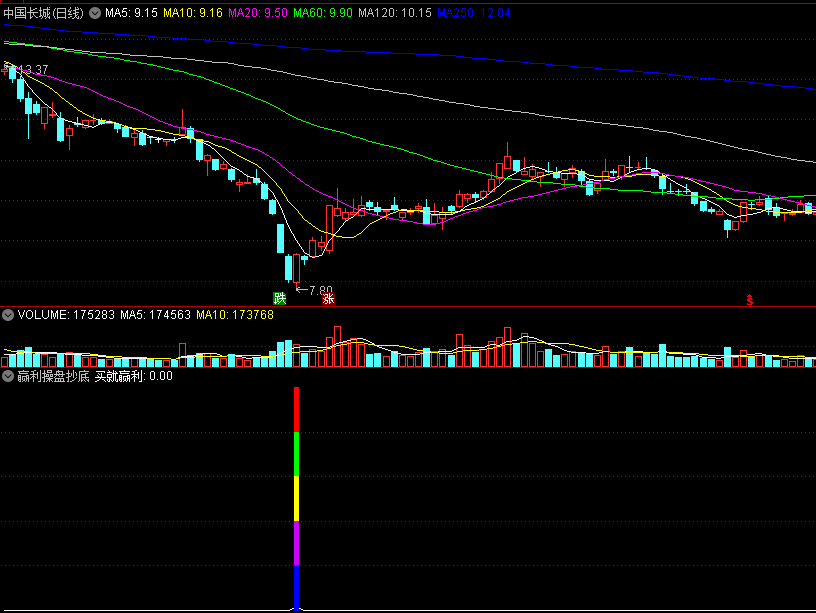Click the 赢利操盘抄底 indicator name
The width and height of the screenshot is (816, 613).
[x=53, y=376]
